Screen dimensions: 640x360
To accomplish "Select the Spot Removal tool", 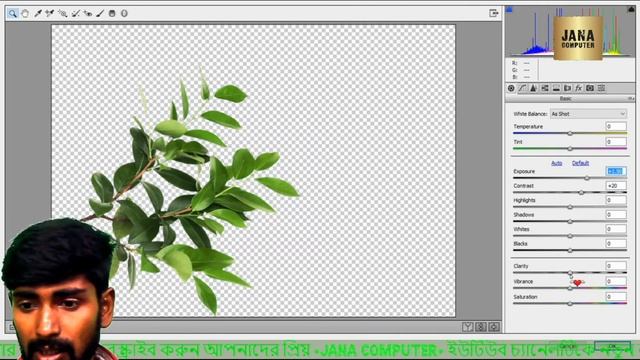I will (76, 13).
